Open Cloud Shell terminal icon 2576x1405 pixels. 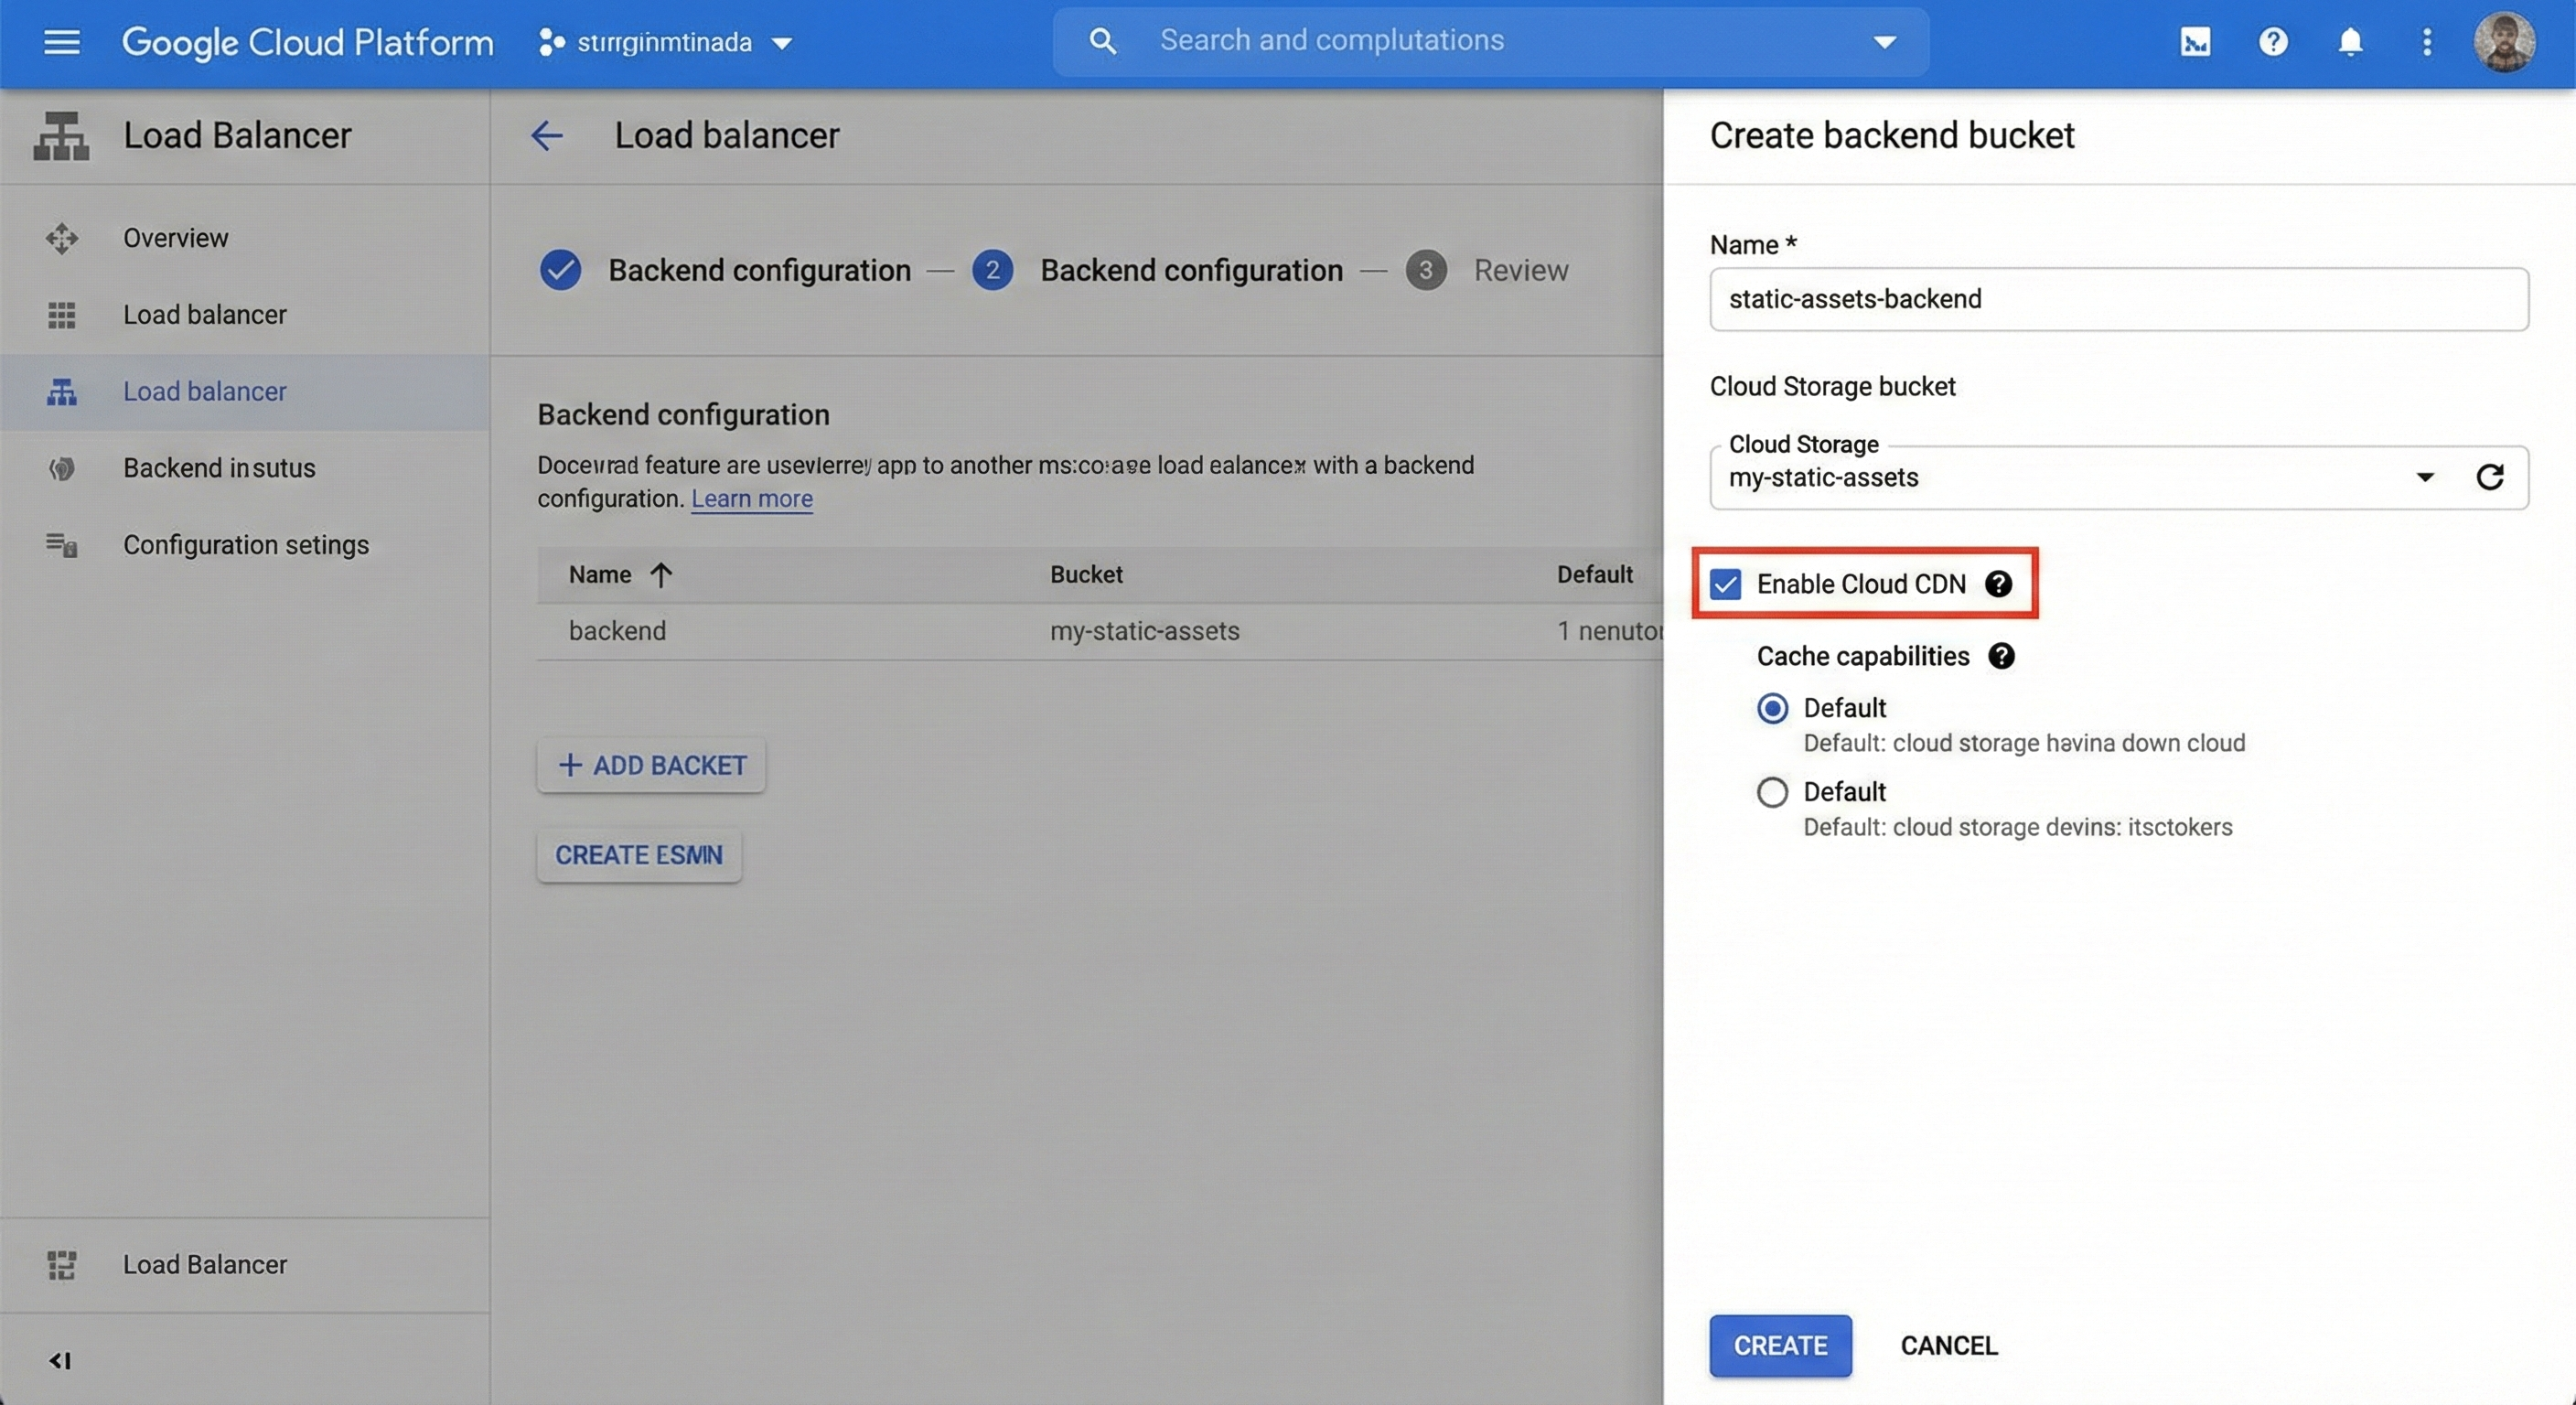click(2195, 42)
